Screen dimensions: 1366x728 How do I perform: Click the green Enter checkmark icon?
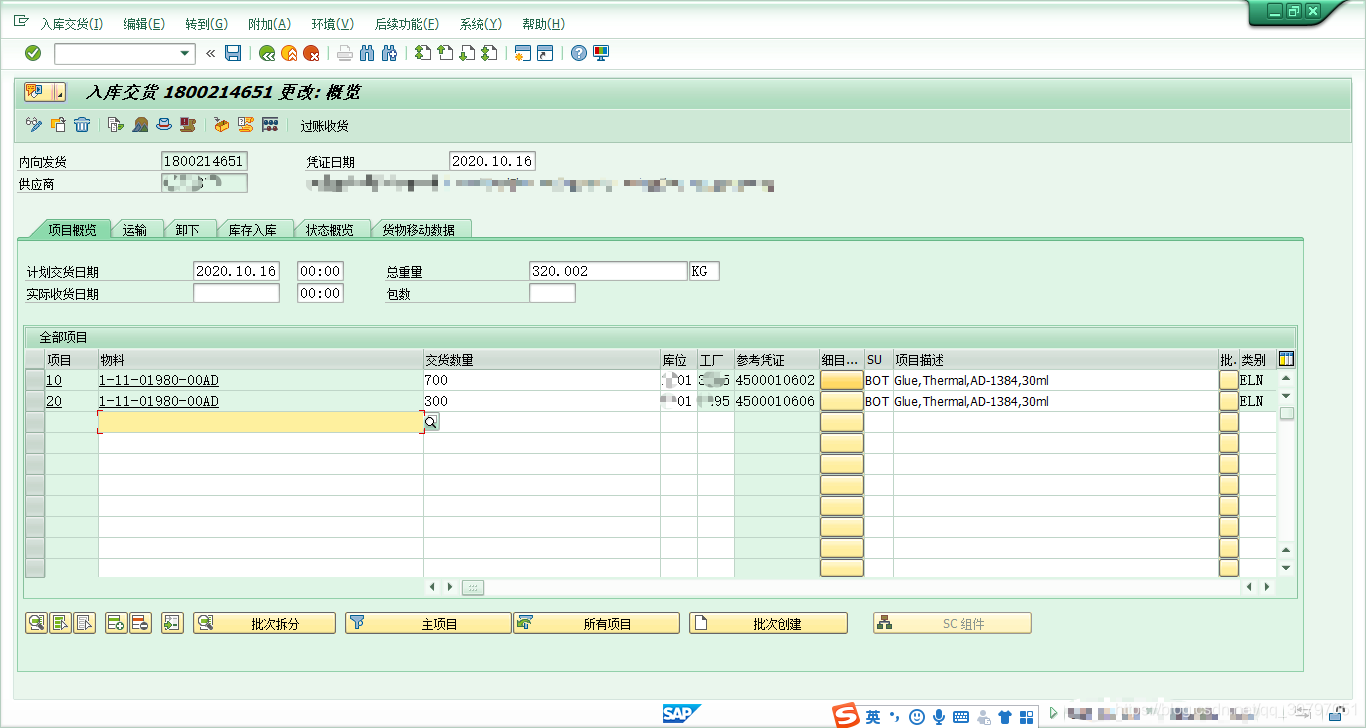[x=33, y=53]
